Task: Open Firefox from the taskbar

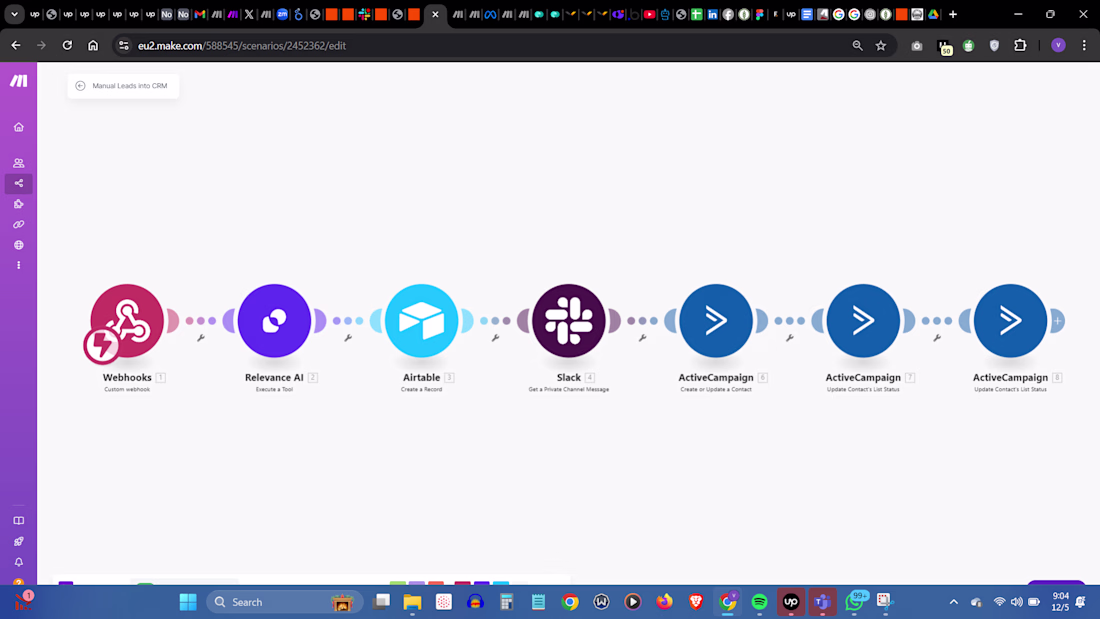Action: click(664, 602)
